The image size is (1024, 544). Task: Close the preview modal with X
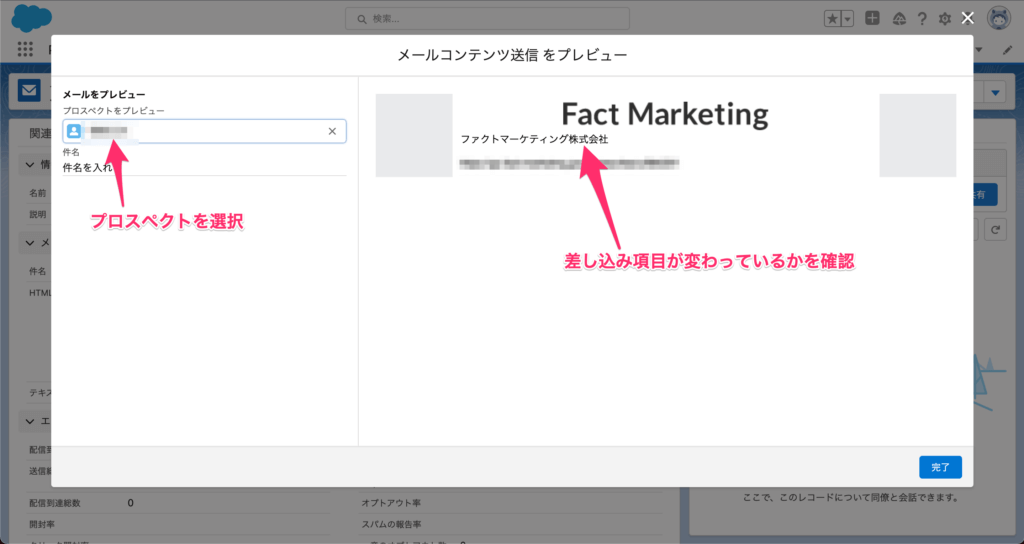(x=967, y=18)
